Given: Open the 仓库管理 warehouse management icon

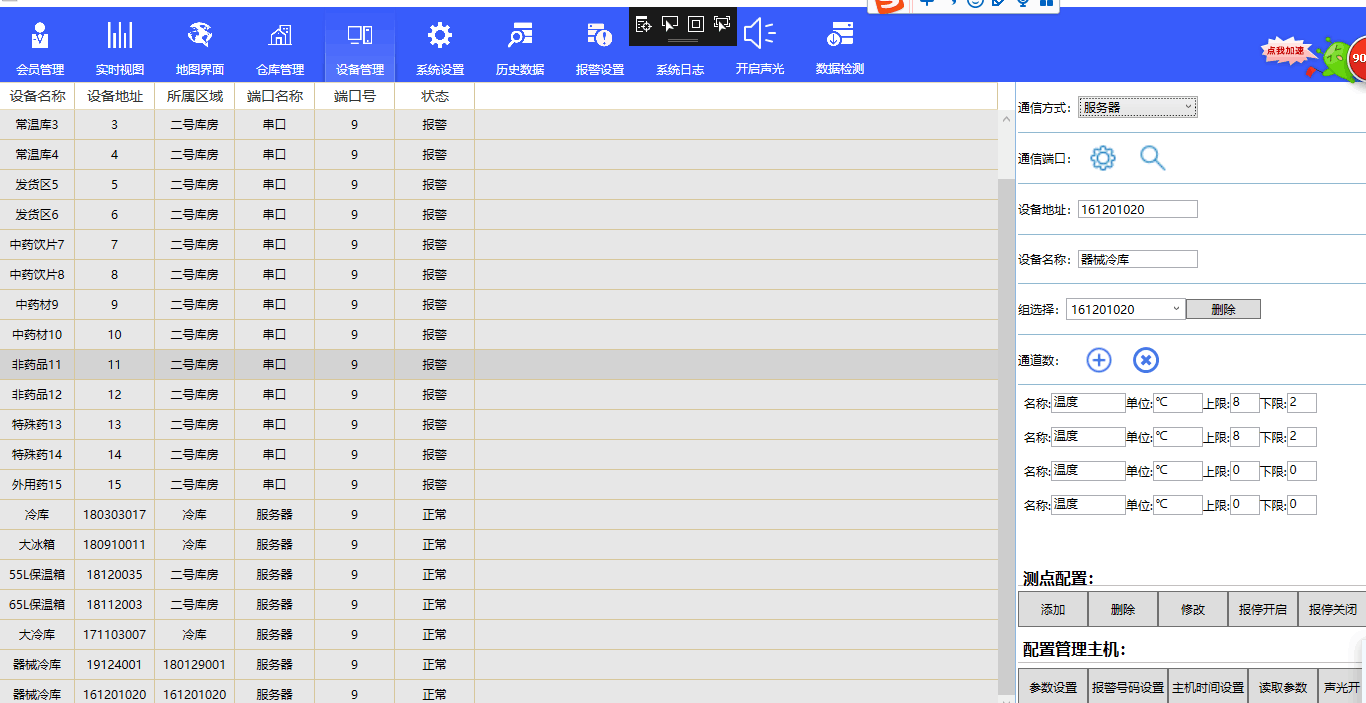Looking at the screenshot, I should [280, 36].
